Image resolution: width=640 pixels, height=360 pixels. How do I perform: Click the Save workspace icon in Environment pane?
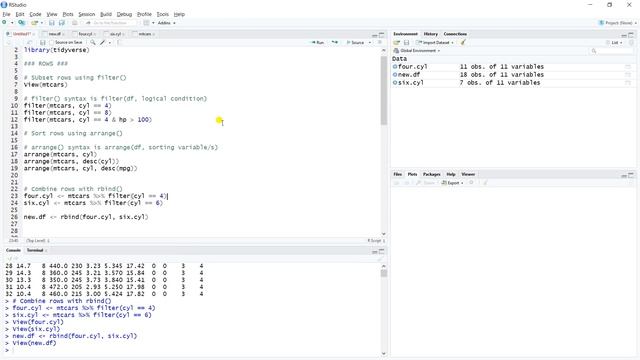[x=407, y=42]
